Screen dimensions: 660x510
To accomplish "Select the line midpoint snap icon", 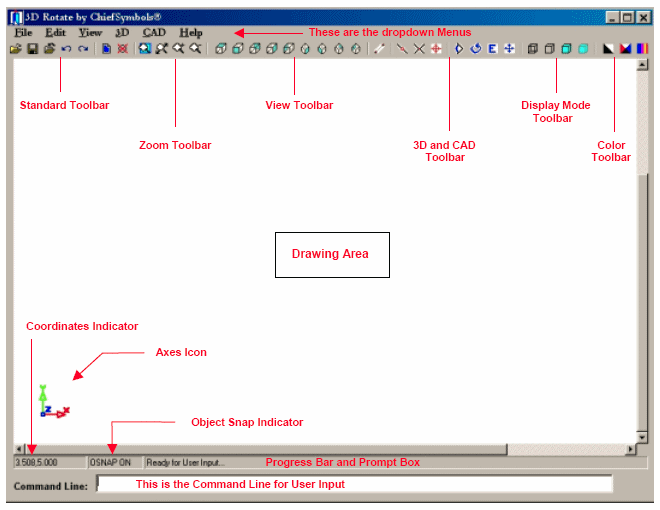I will tap(402, 49).
